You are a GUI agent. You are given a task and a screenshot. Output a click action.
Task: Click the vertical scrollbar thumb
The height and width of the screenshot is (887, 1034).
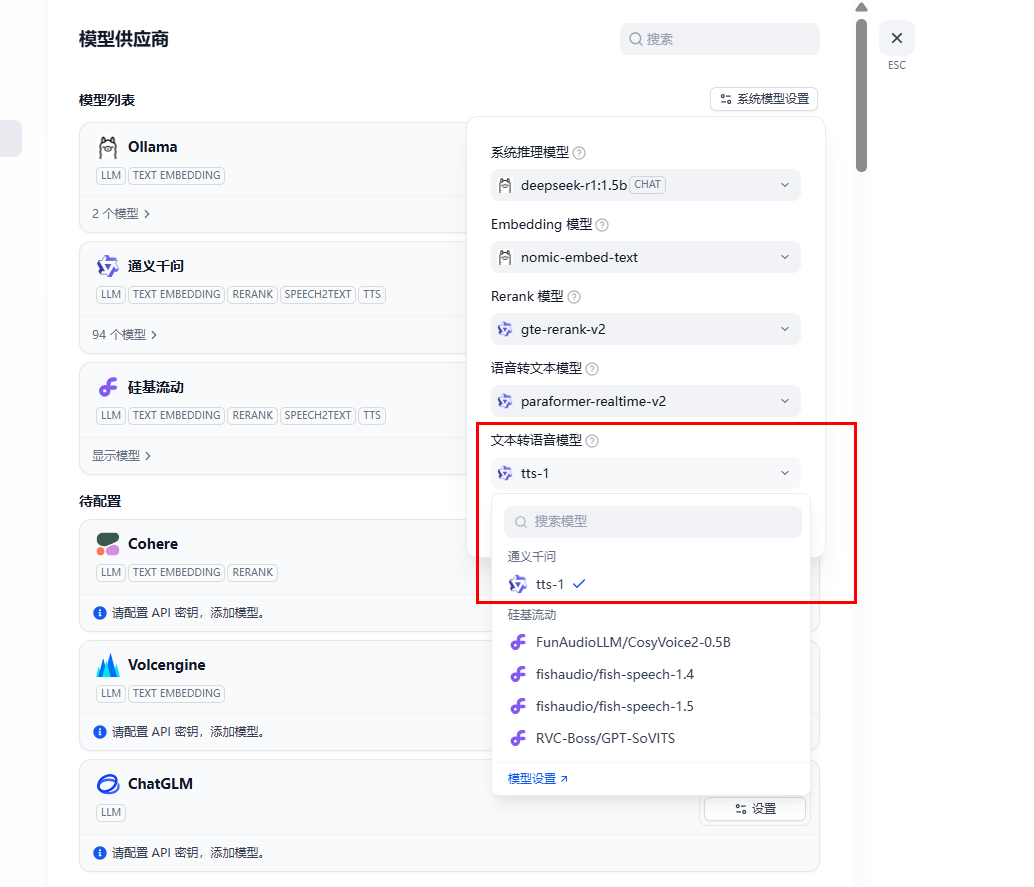coord(861,96)
